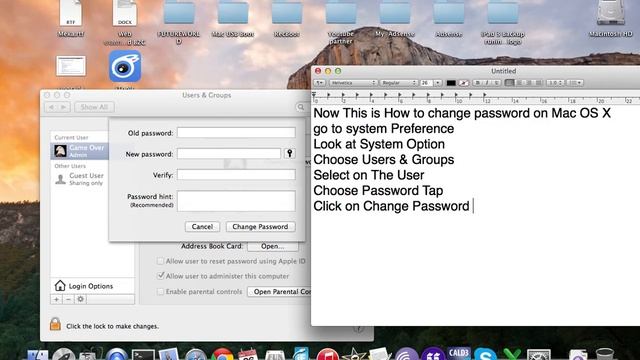640x360 pixels.
Task: Select the blue eye app icon on desktop
Action: 125,67
